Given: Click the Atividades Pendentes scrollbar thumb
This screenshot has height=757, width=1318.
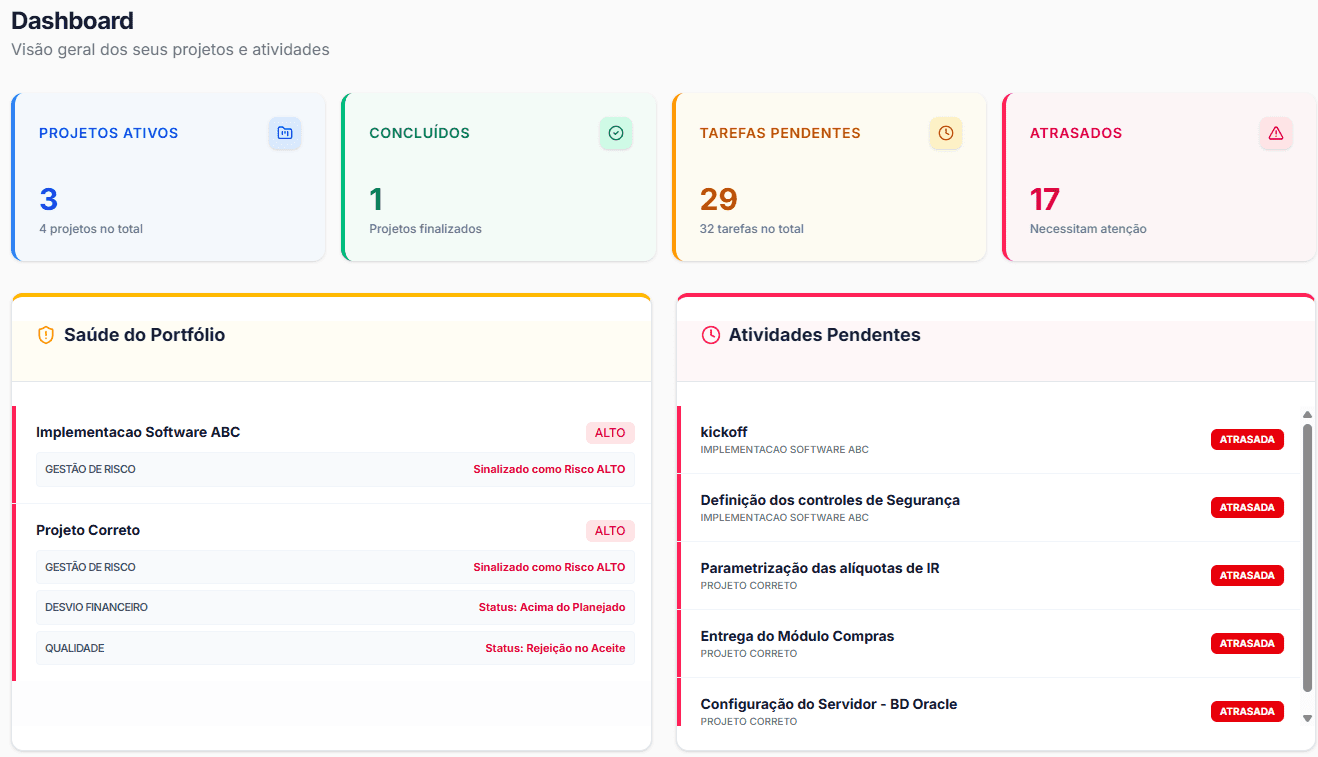Looking at the screenshot, I should [1307, 558].
